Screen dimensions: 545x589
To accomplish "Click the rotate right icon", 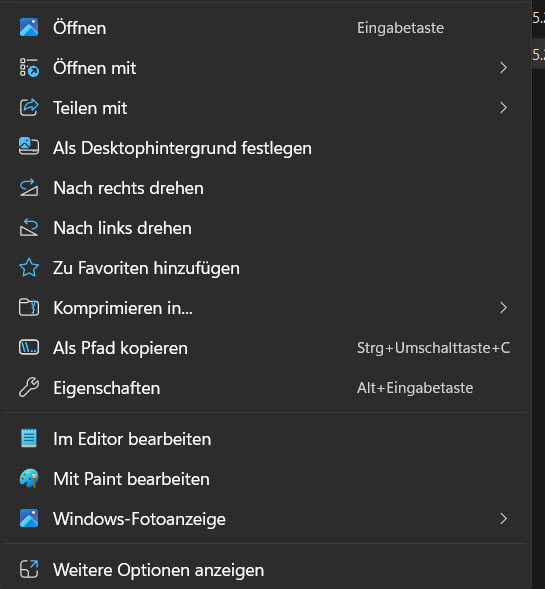I will pos(29,187).
